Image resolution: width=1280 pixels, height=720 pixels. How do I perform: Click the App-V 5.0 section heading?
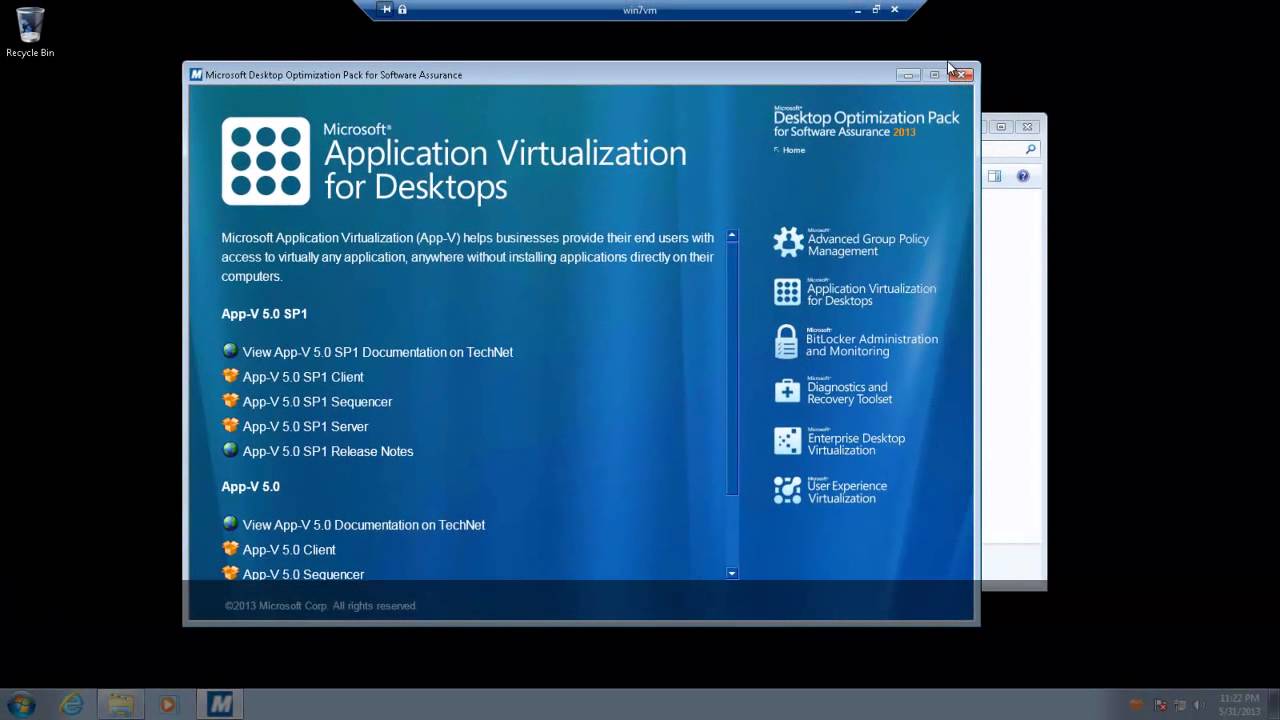(250, 487)
